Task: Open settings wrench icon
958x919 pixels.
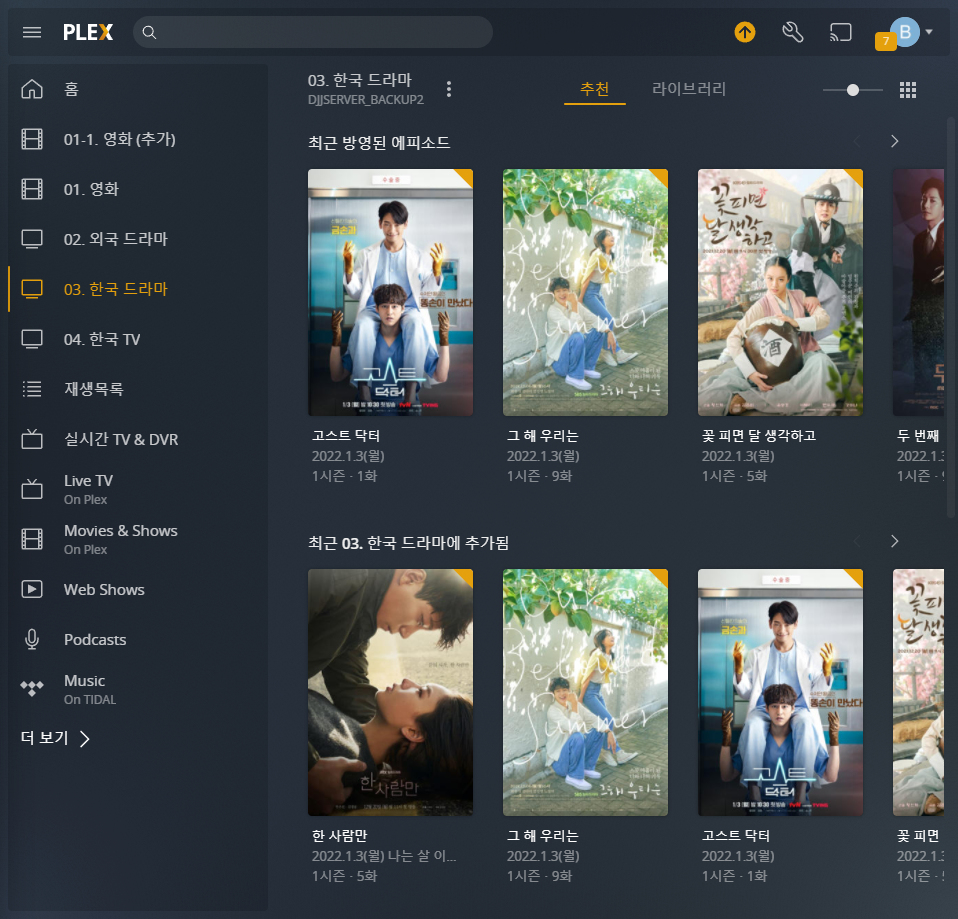Action: (792, 32)
